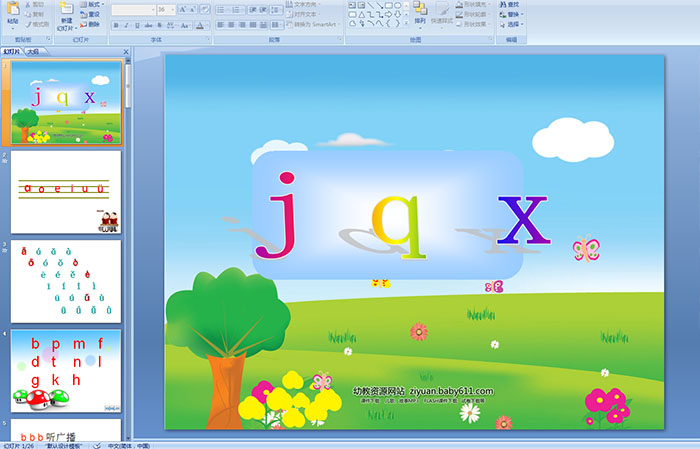The height and width of the screenshot is (449, 700).
Task: Toggle Strikethrough (abc) formatting
Action: 148,25
